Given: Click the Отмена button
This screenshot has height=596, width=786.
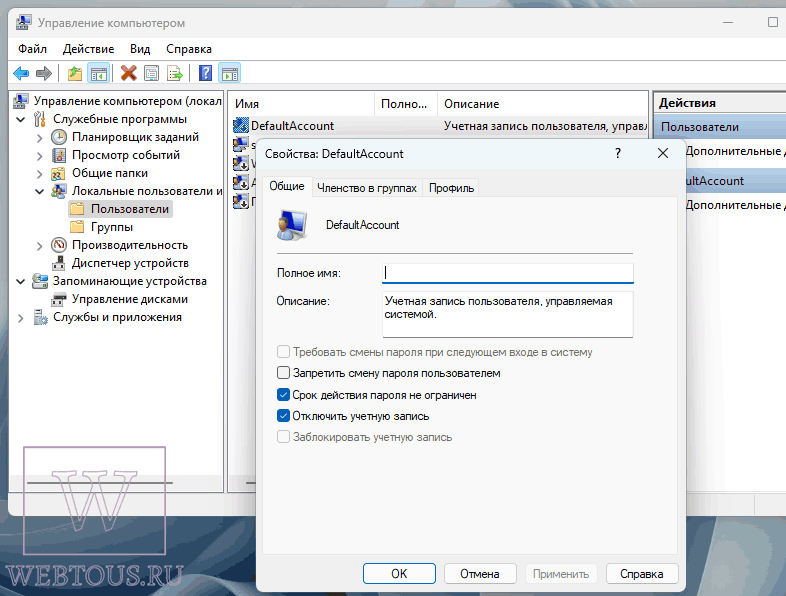Looking at the screenshot, I should tap(480, 573).
